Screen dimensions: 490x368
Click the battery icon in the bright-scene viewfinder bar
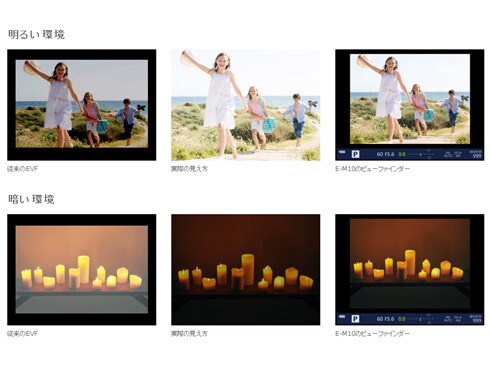[342, 152]
